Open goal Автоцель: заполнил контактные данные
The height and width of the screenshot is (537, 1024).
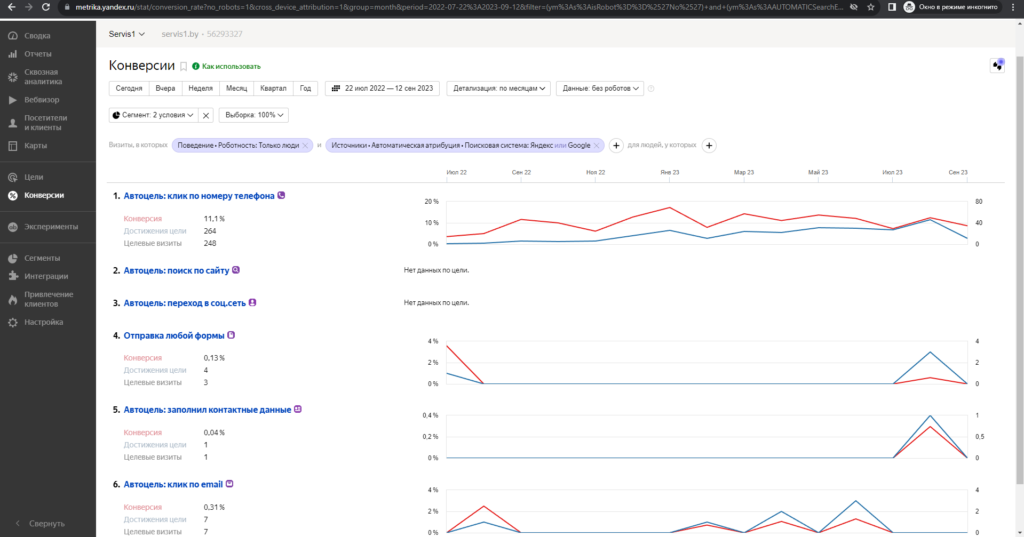pos(207,410)
